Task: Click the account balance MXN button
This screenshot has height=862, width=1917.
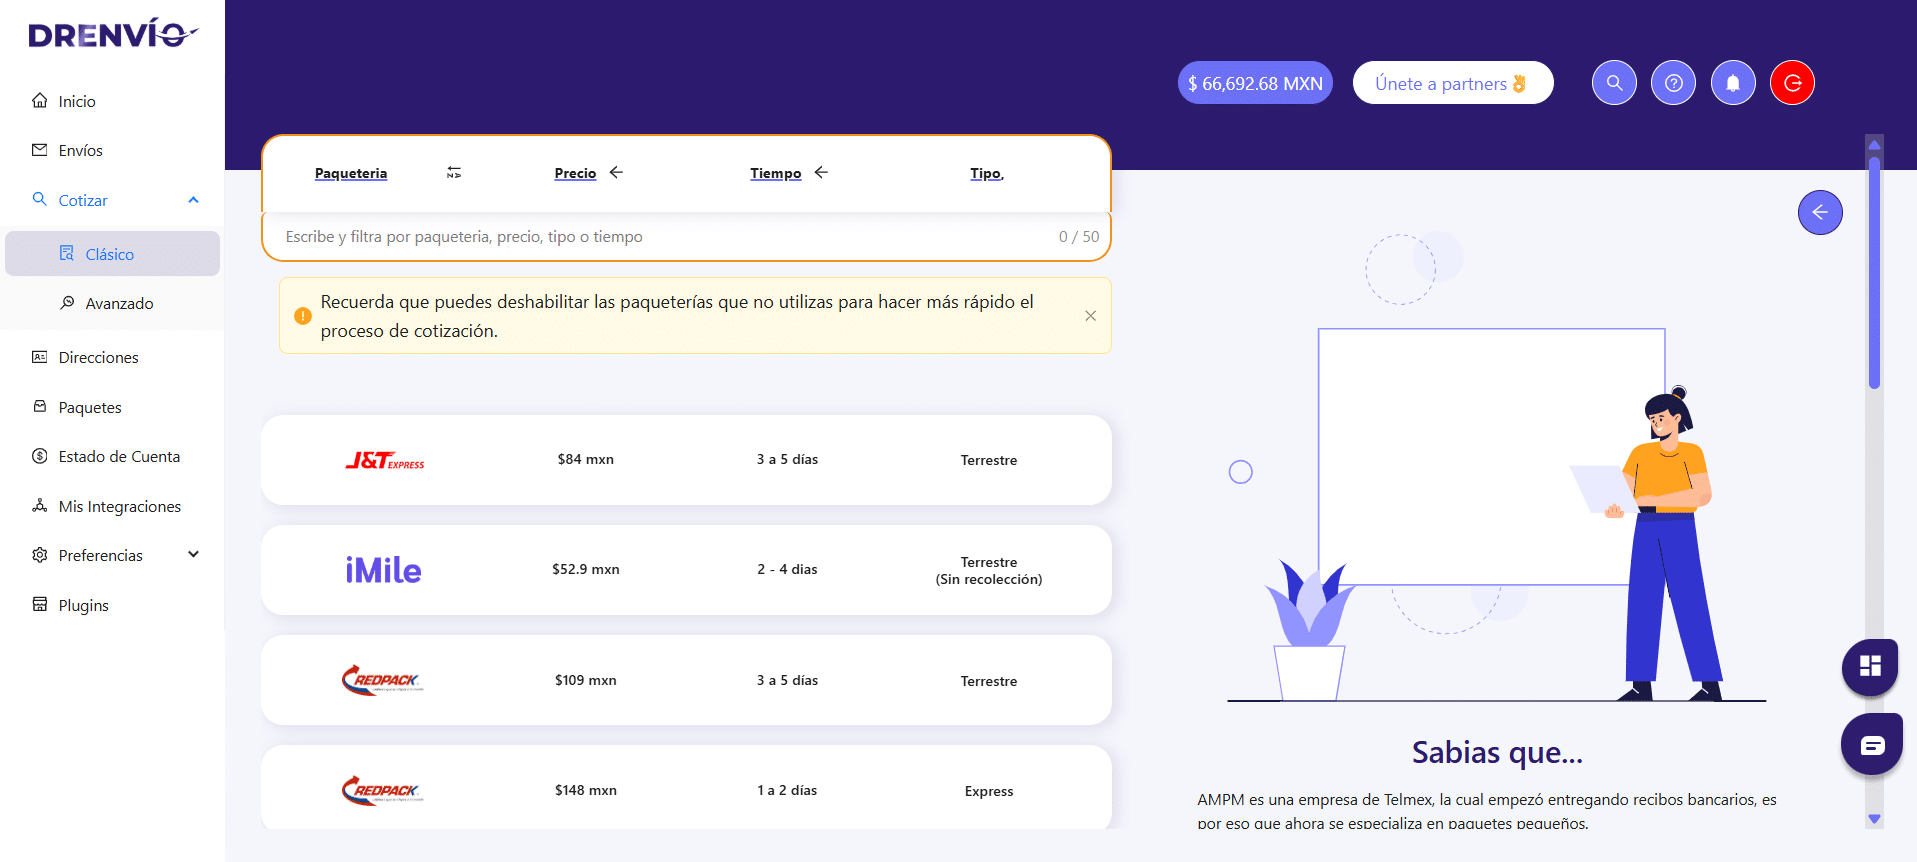Action: (1254, 83)
